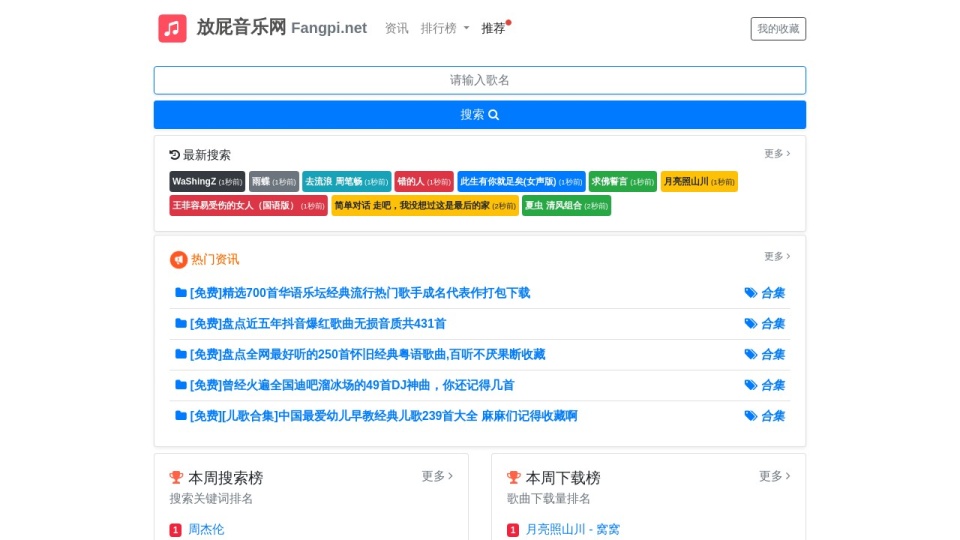960x540 pixels.
Task: Open the 精选700首华语乐坛经典 article link
Action: pos(360,293)
